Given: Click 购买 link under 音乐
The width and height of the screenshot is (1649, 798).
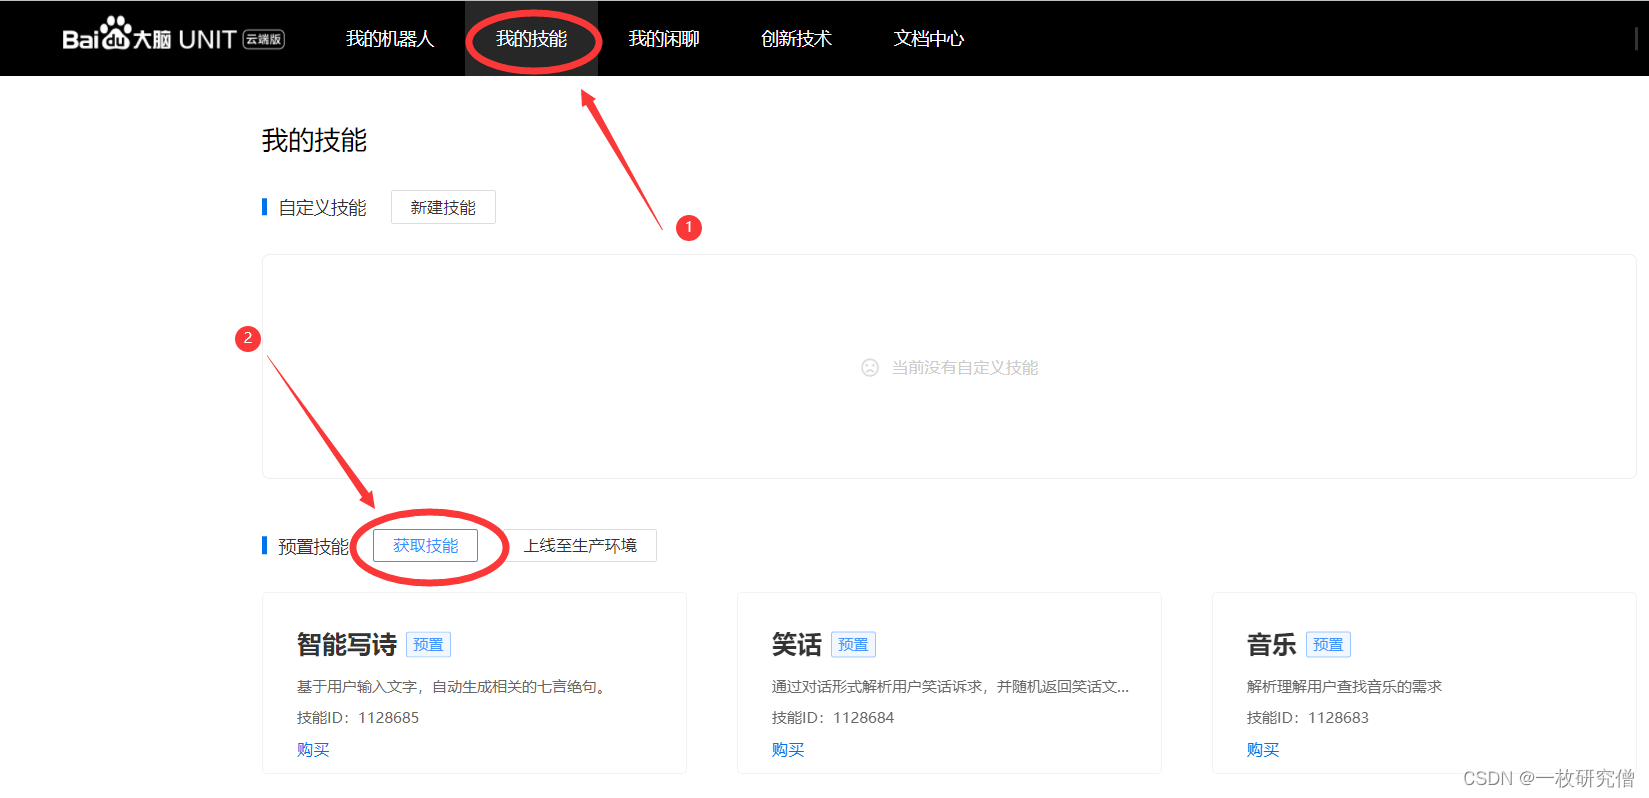Looking at the screenshot, I should (1263, 749).
